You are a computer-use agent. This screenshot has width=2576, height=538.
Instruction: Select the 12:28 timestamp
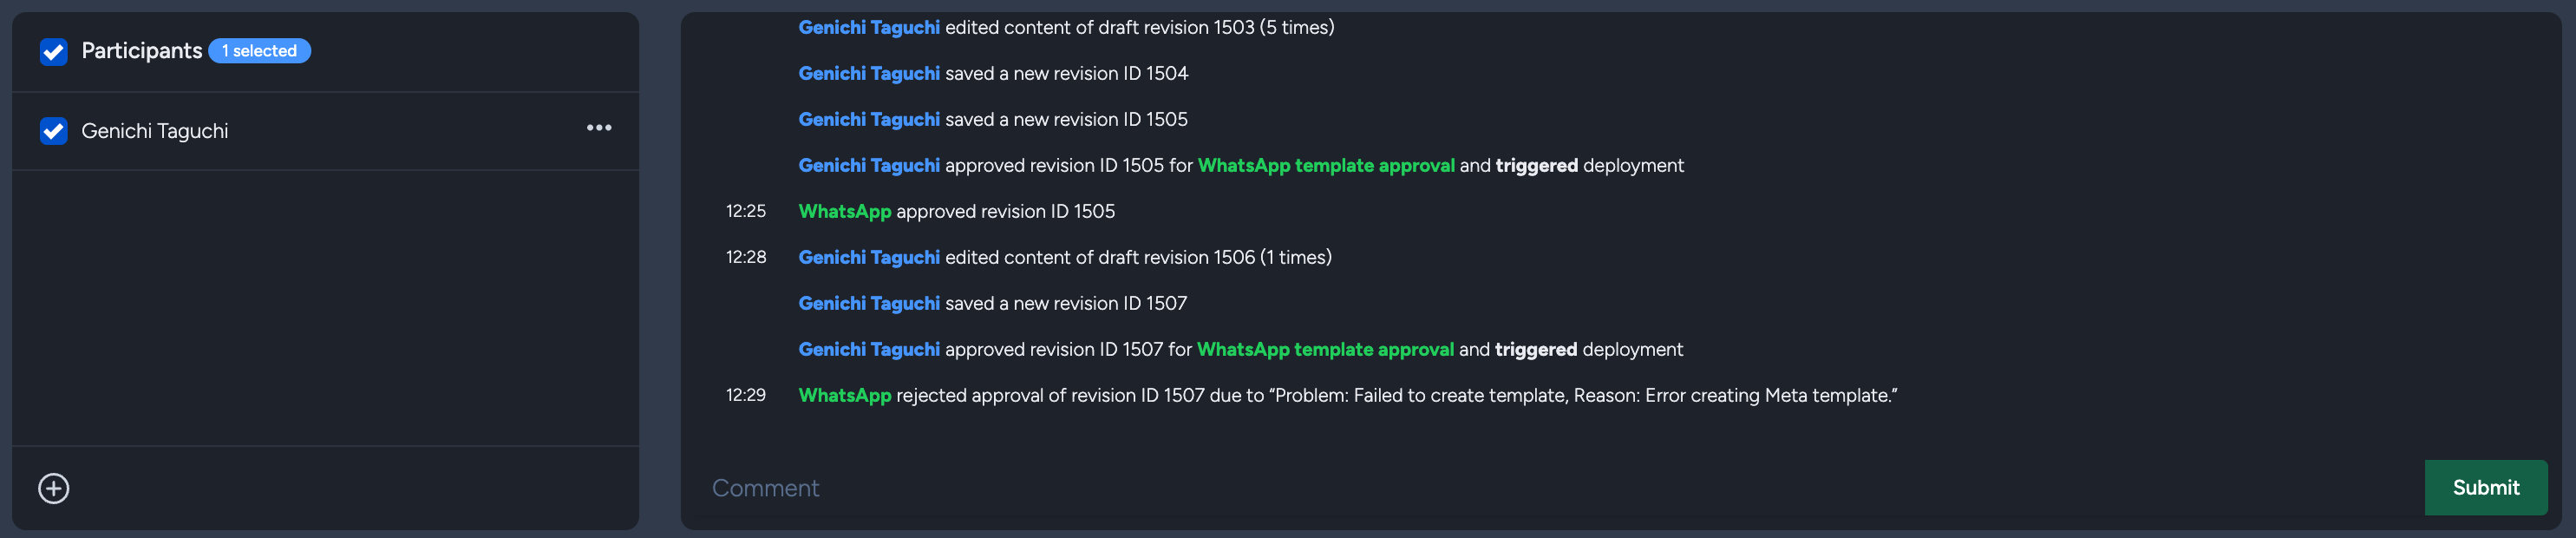point(746,257)
